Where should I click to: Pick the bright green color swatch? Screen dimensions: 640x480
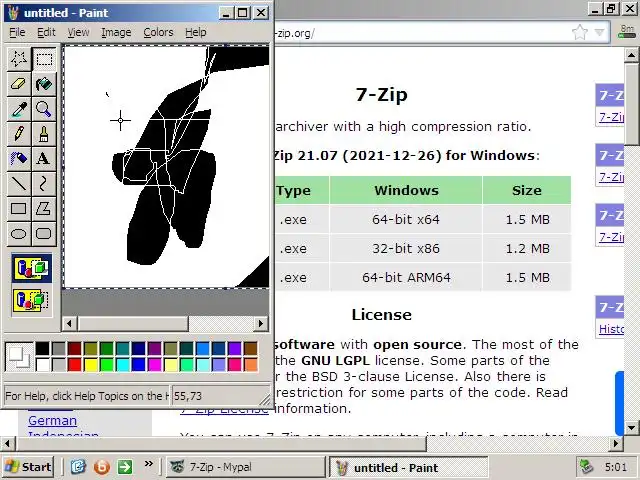click(x=107, y=364)
